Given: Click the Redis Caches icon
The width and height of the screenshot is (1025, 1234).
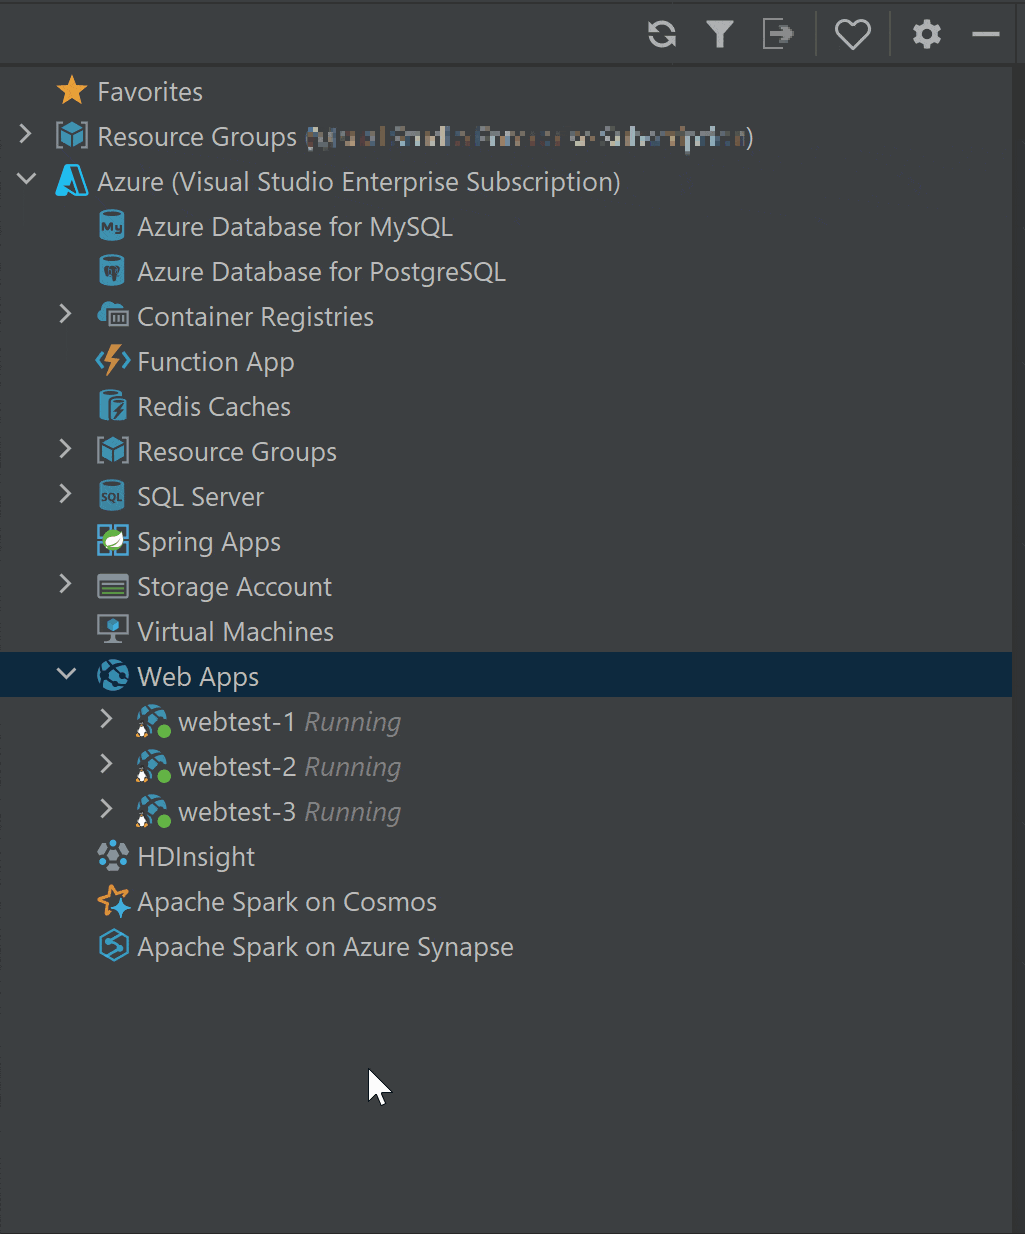Looking at the screenshot, I should (x=112, y=406).
